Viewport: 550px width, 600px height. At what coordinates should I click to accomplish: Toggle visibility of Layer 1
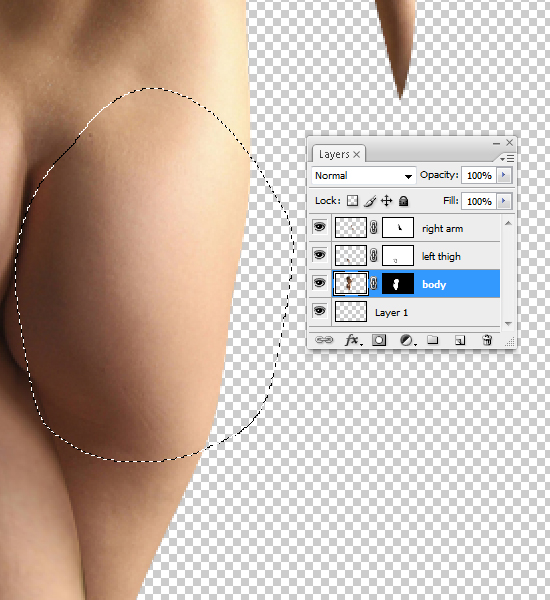pyautogui.click(x=320, y=311)
